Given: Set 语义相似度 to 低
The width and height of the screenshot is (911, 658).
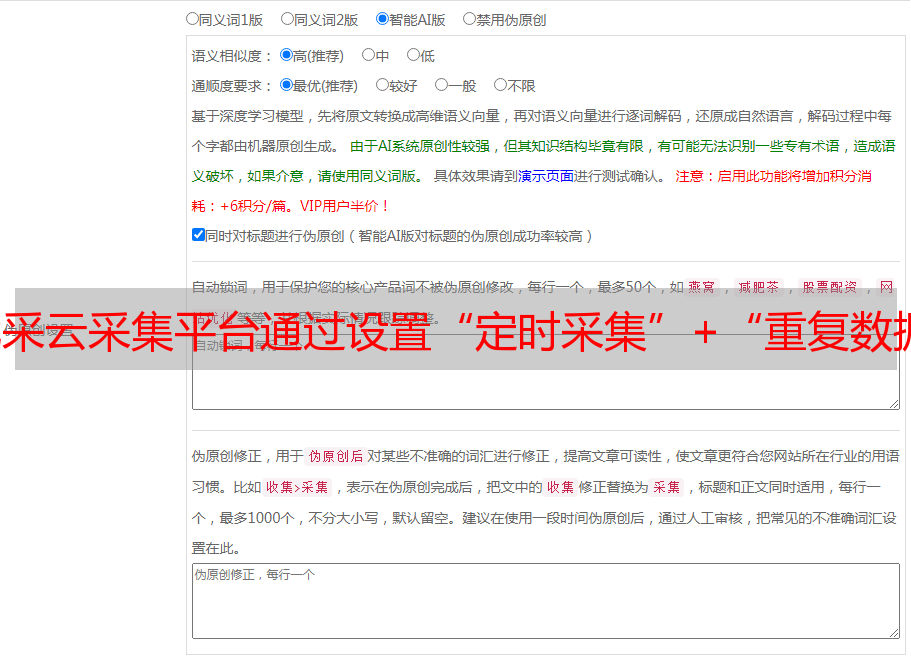Looking at the screenshot, I should pyautogui.click(x=413, y=55).
